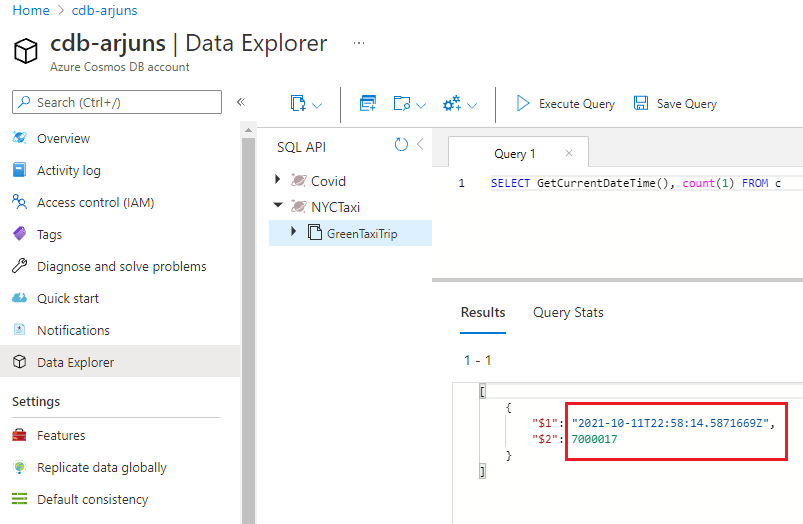
Task: Collapse the NYCTaxi database node
Action: (x=278, y=207)
